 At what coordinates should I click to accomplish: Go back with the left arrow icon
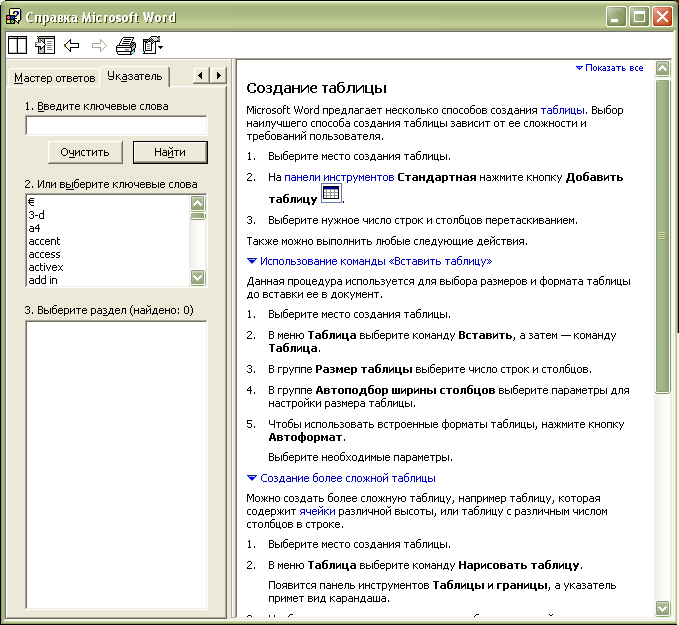[x=71, y=45]
